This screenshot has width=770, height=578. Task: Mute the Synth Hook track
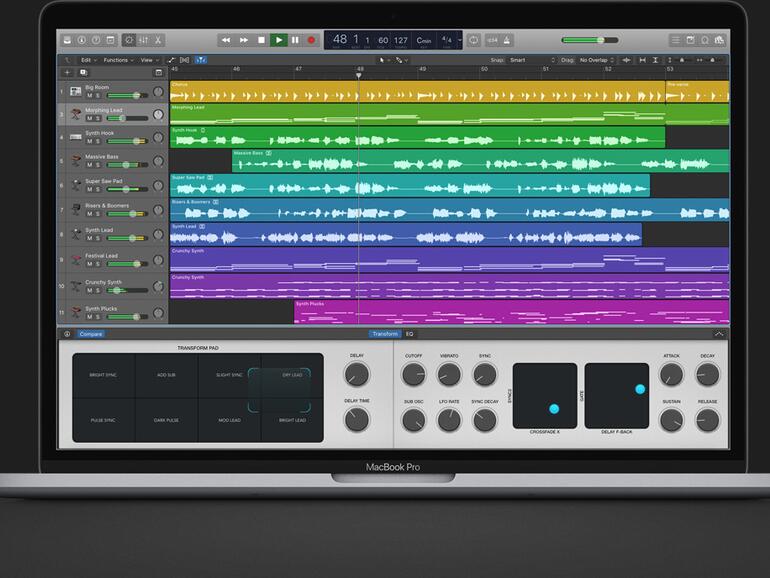89,141
